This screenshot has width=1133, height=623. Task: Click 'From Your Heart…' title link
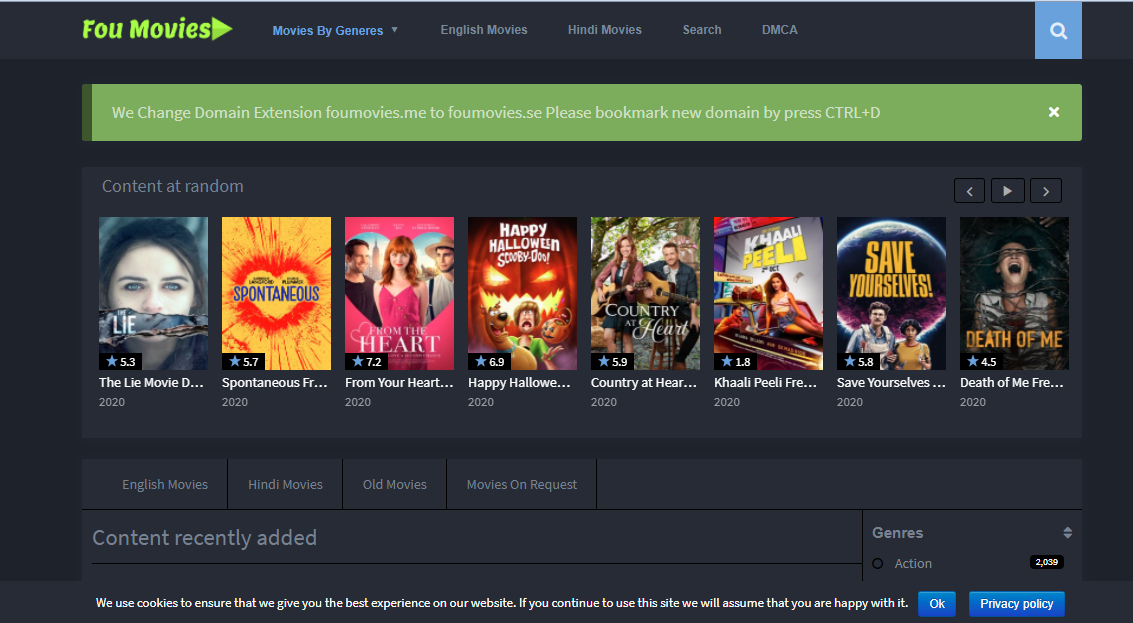tap(399, 383)
